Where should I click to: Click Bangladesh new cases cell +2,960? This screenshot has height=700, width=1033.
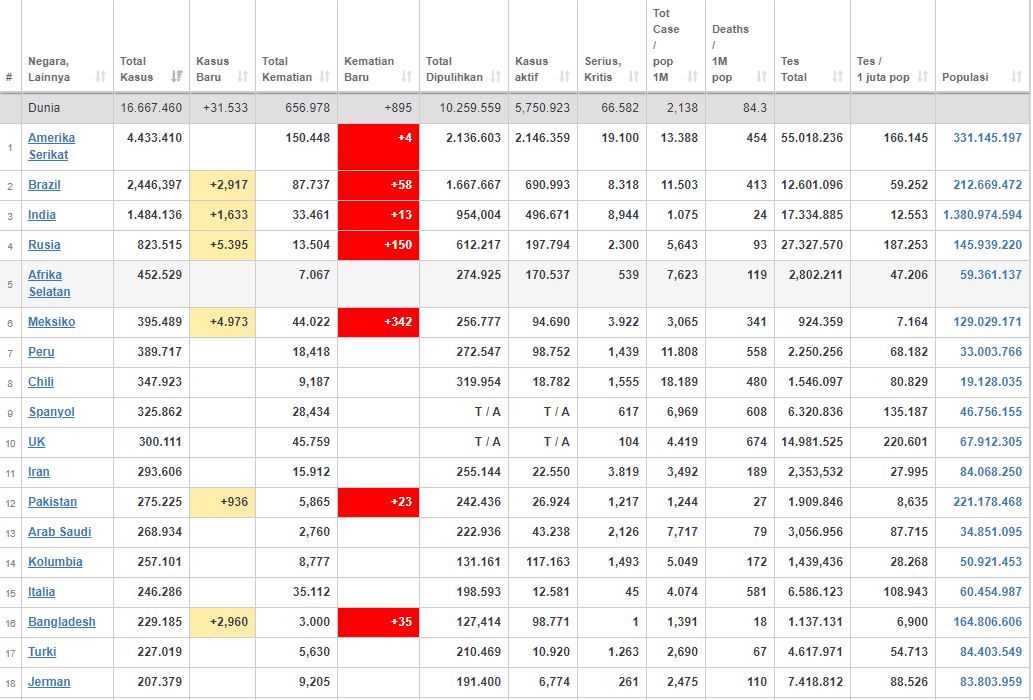(223, 622)
